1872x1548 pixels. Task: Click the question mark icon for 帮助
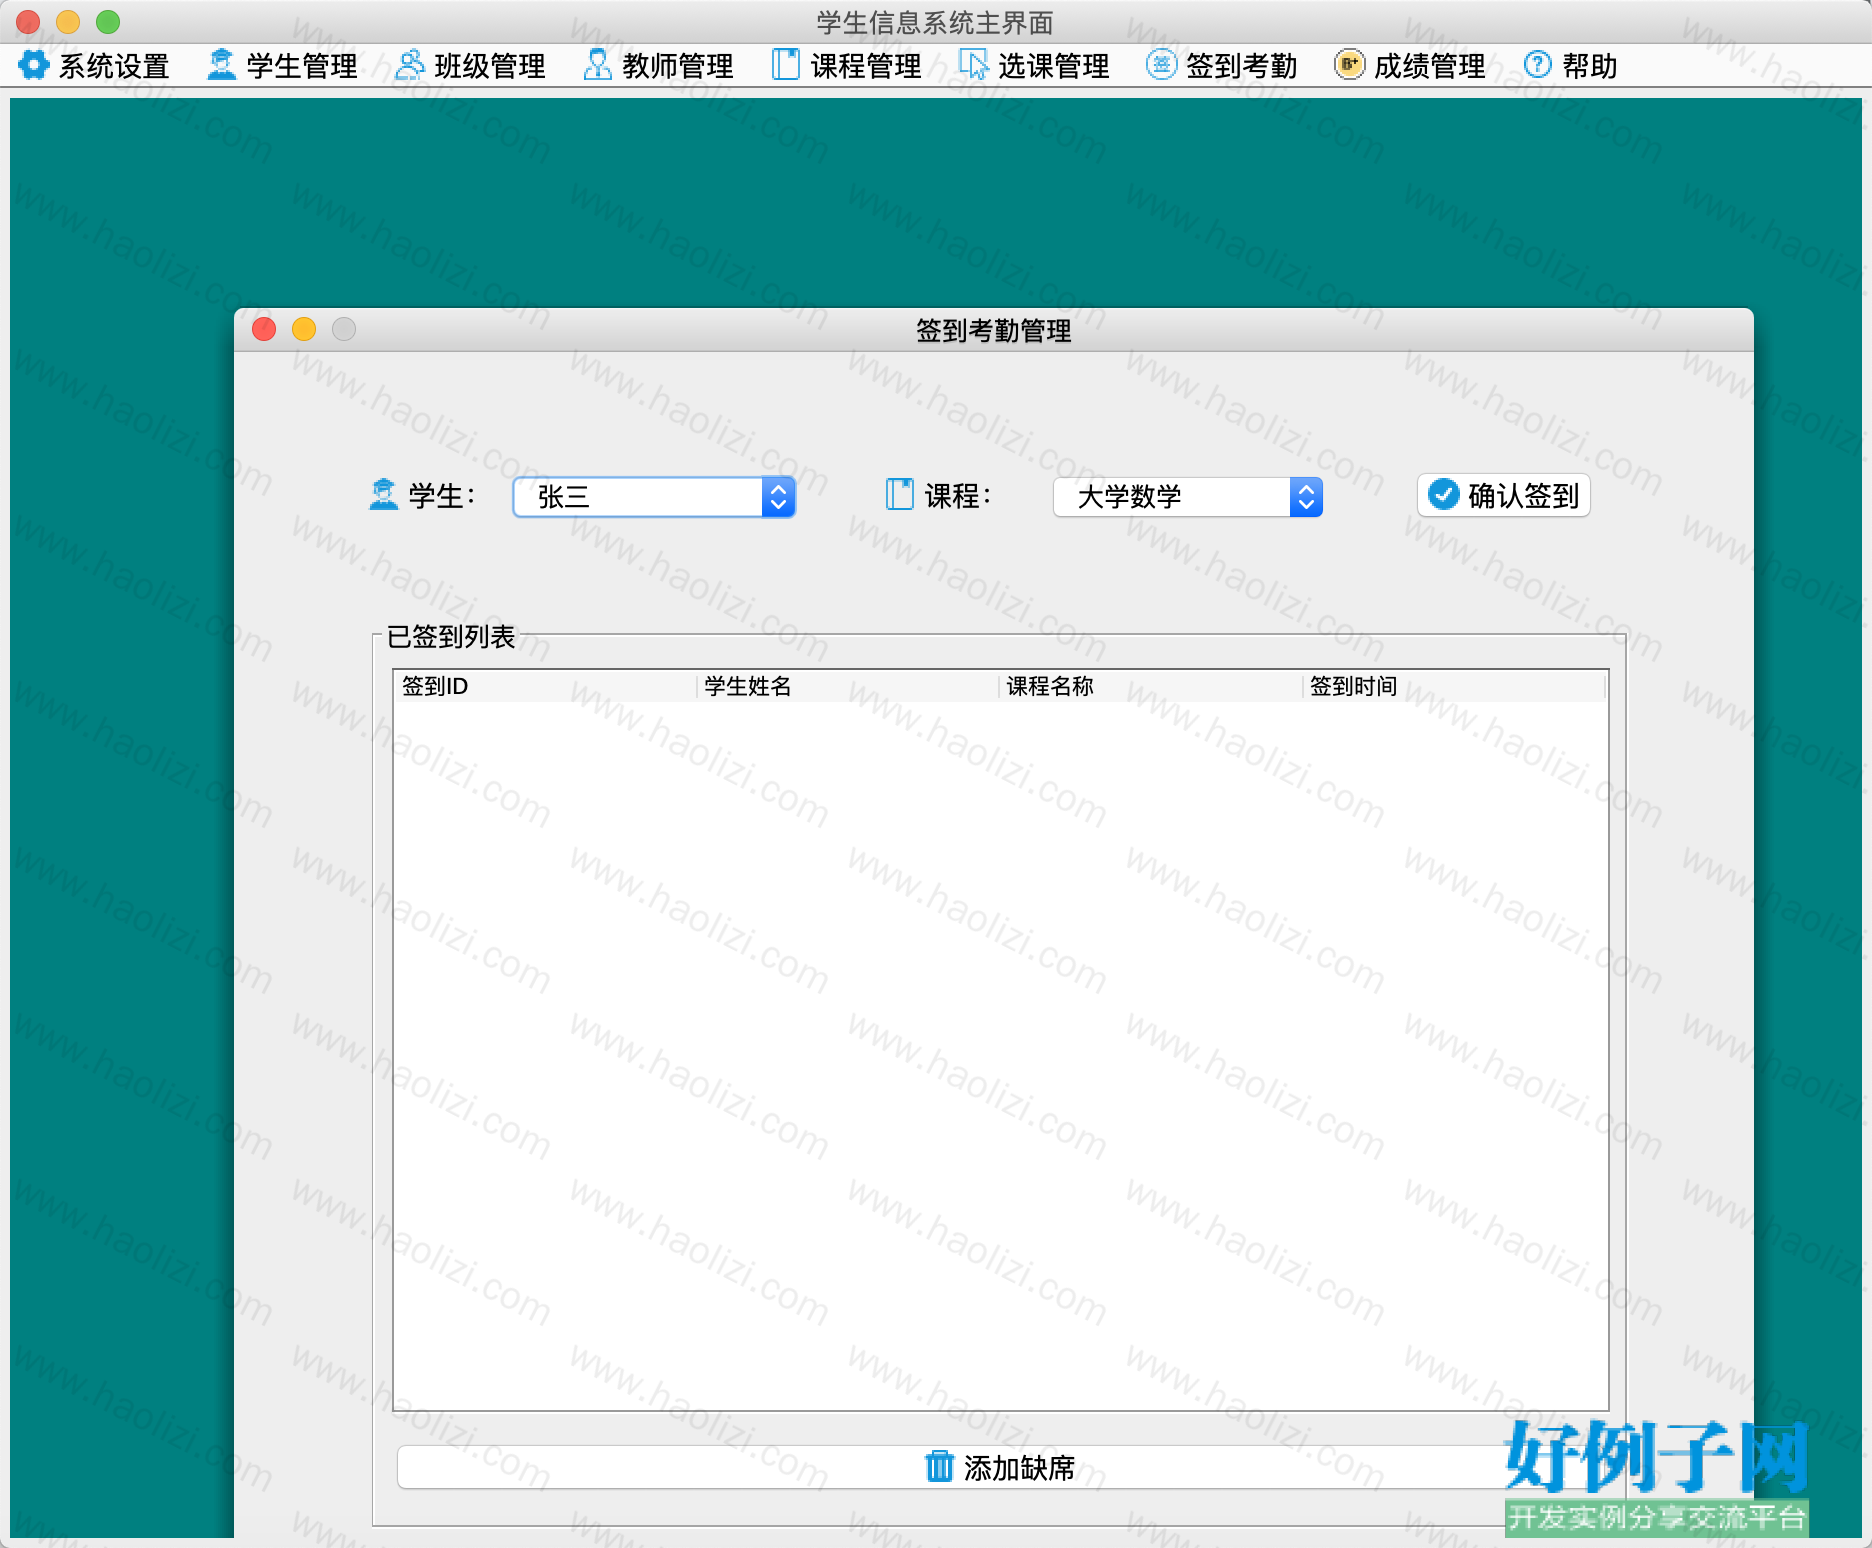1537,65
